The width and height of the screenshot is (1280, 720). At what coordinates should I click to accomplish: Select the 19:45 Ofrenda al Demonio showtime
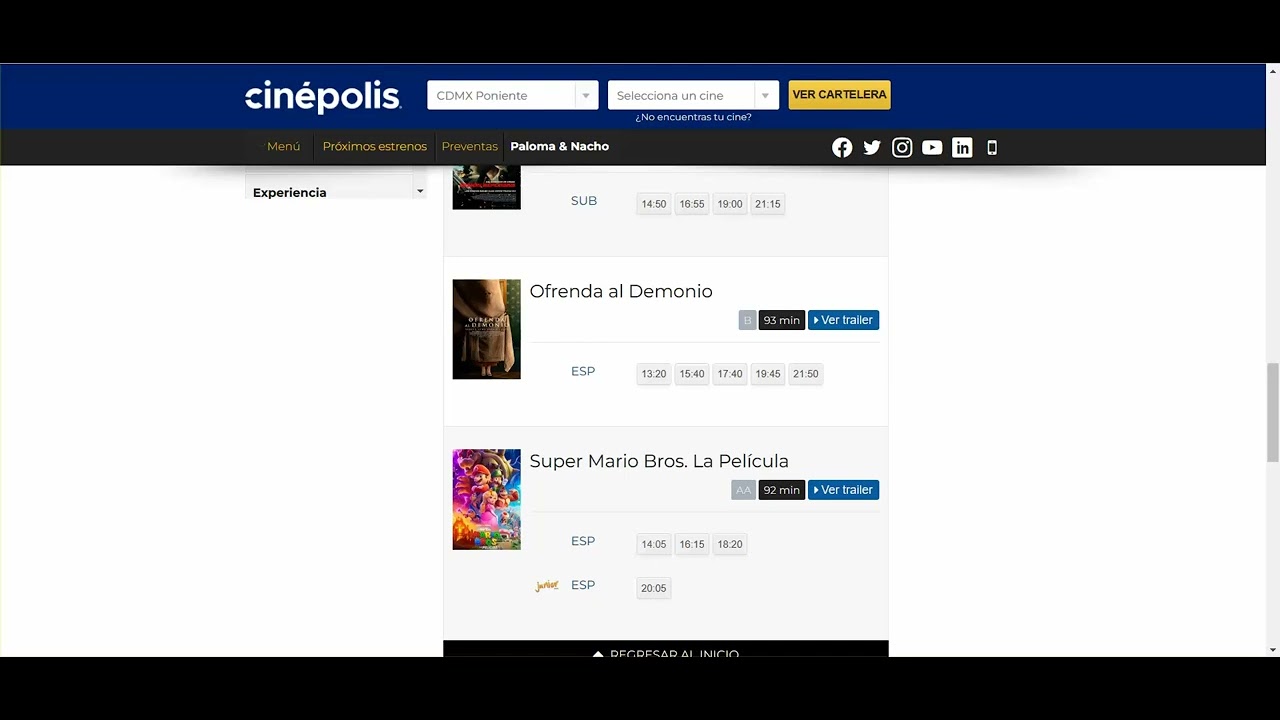tap(768, 374)
